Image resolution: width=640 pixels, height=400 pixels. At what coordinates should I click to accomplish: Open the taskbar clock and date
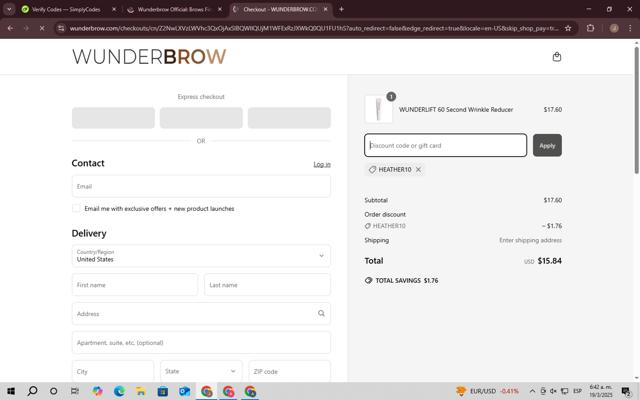601,391
